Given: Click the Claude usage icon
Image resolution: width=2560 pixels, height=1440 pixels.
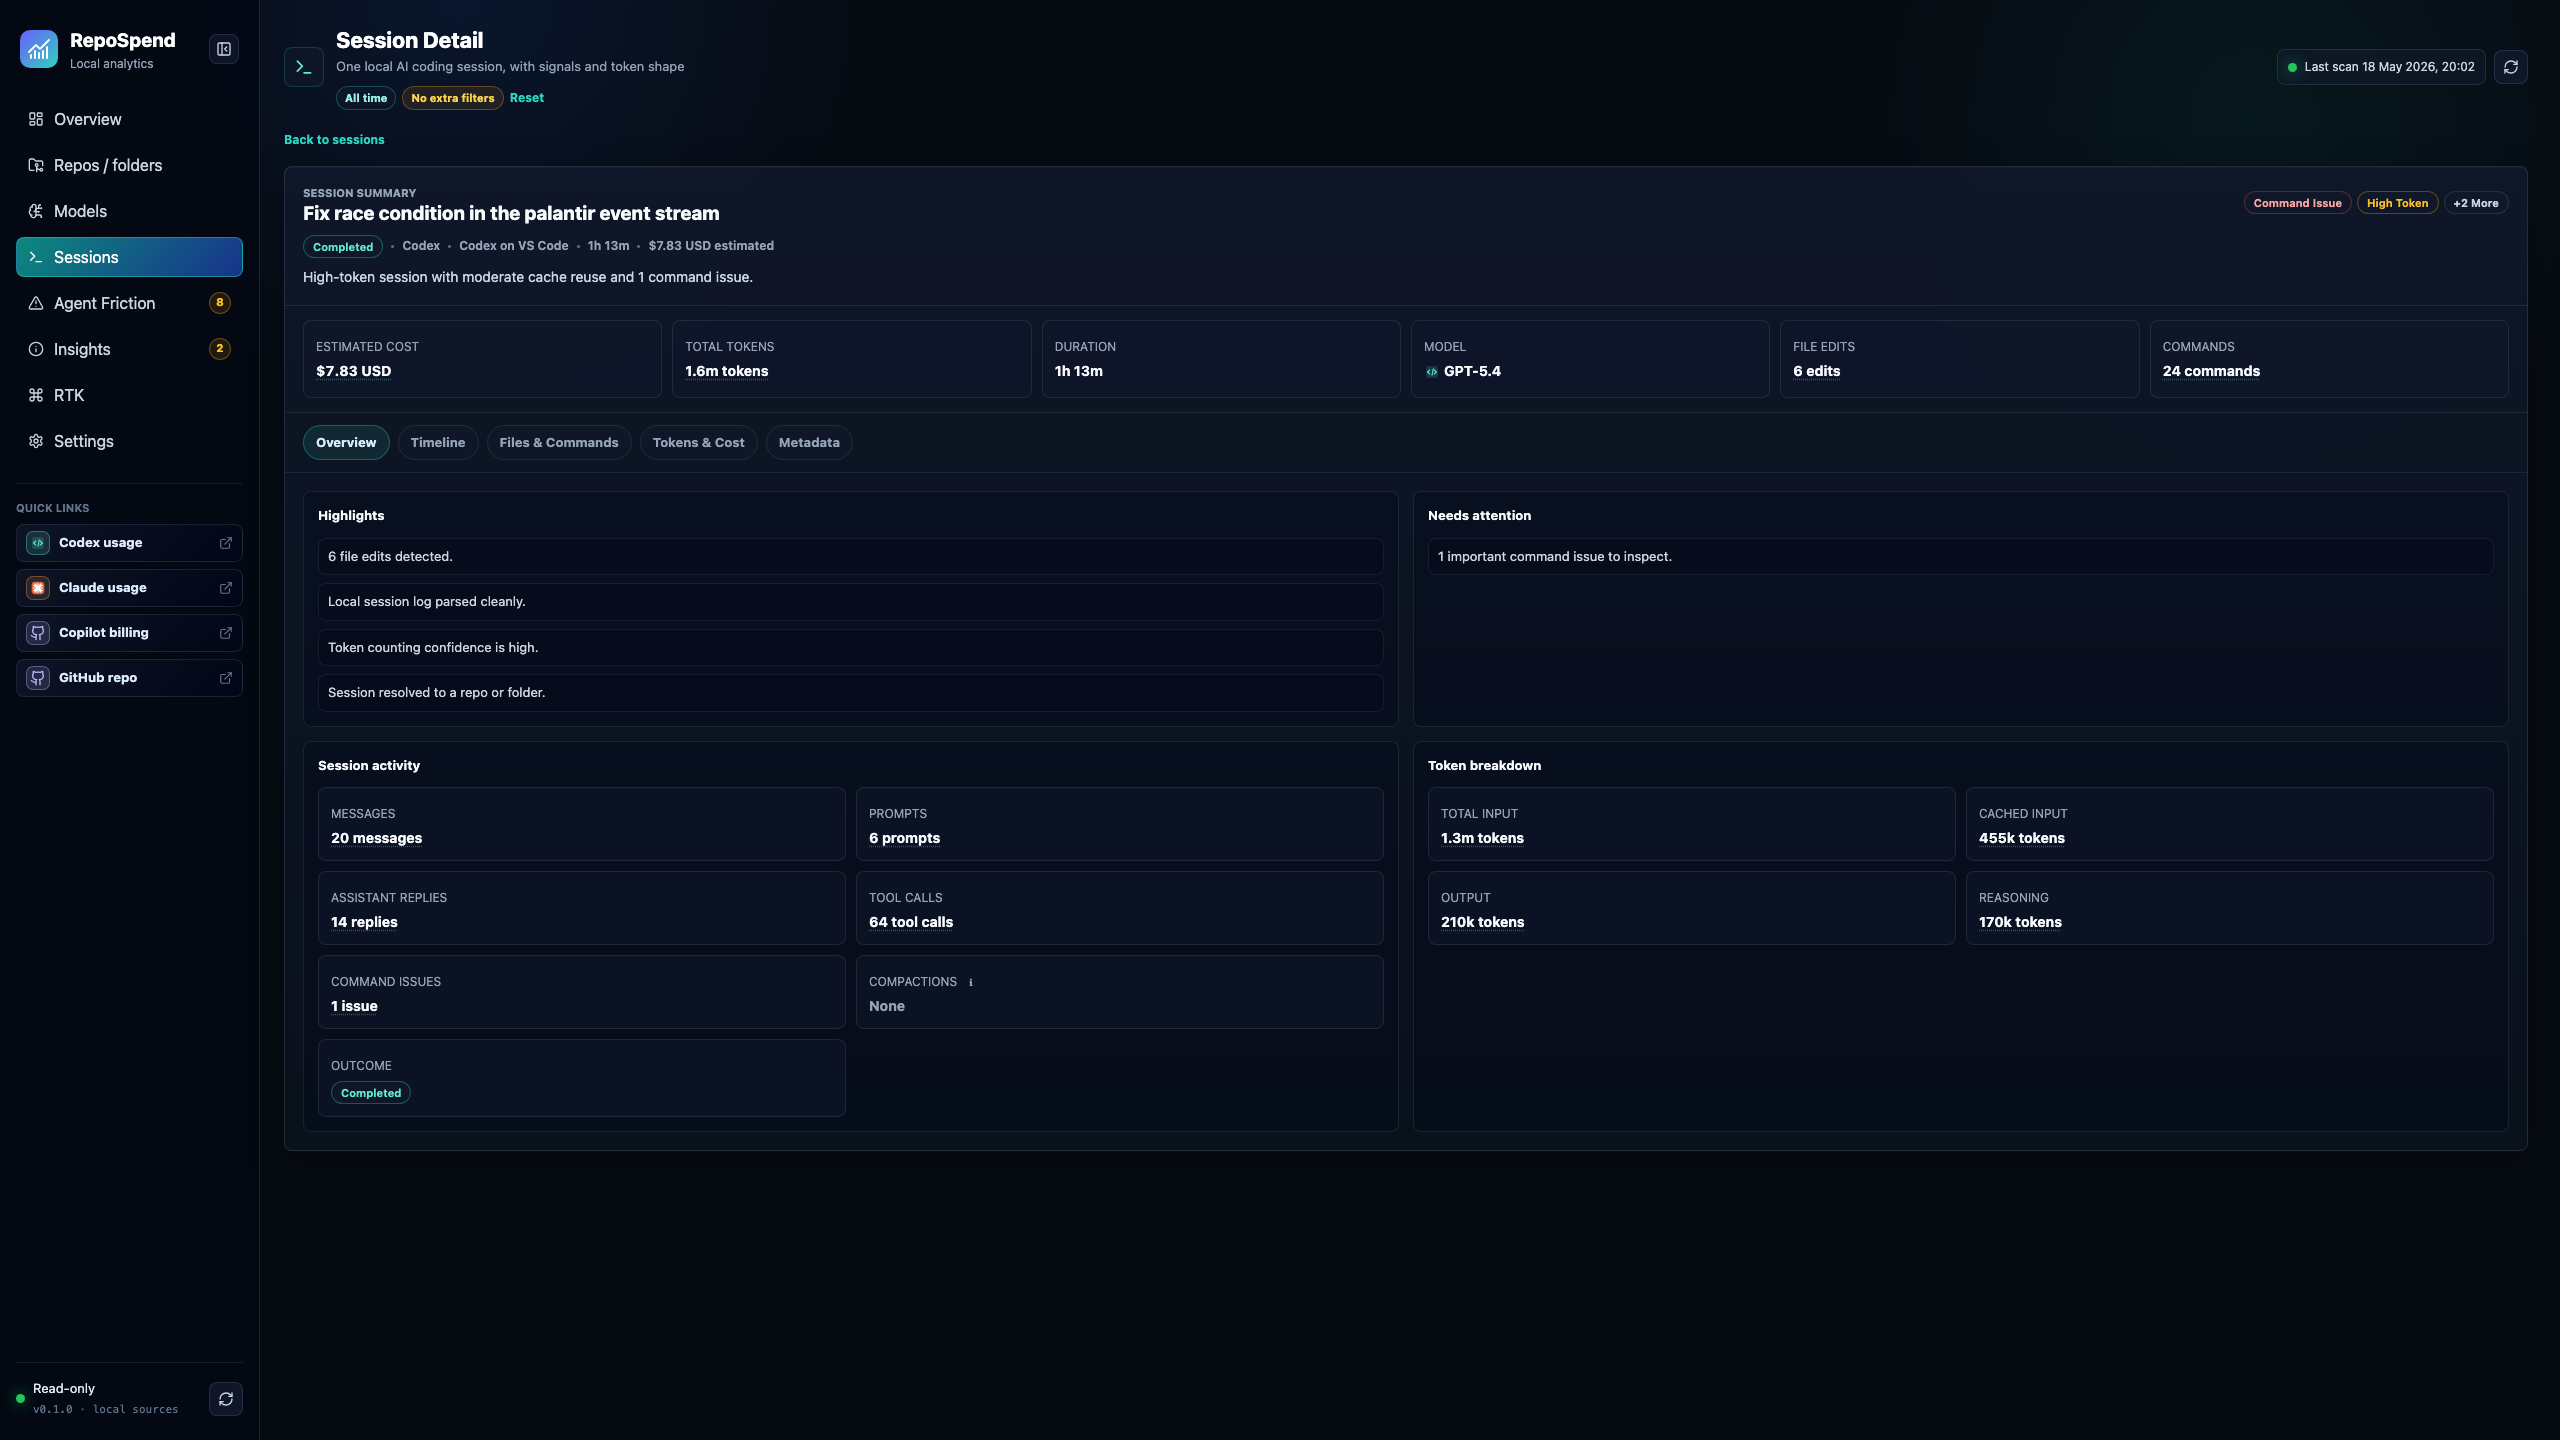Looking at the screenshot, I should (x=38, y=588).
